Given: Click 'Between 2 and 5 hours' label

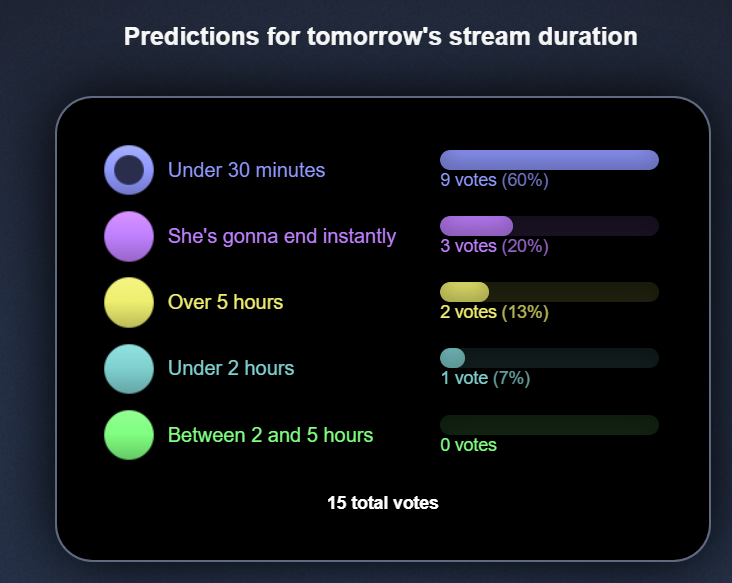Looking at the screenshot, I should (270, 435).
